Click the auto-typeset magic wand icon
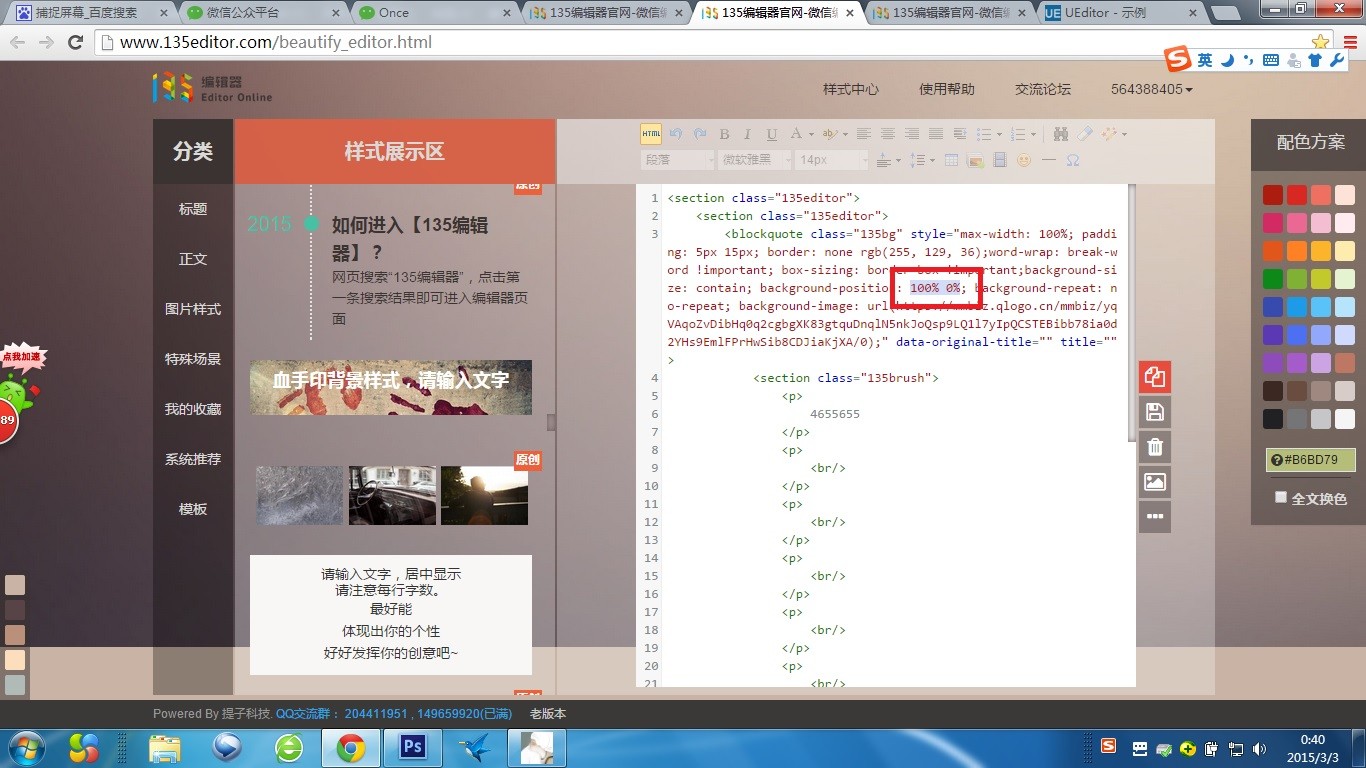This screenshot has height=768, width=1366. (1109, 134)
